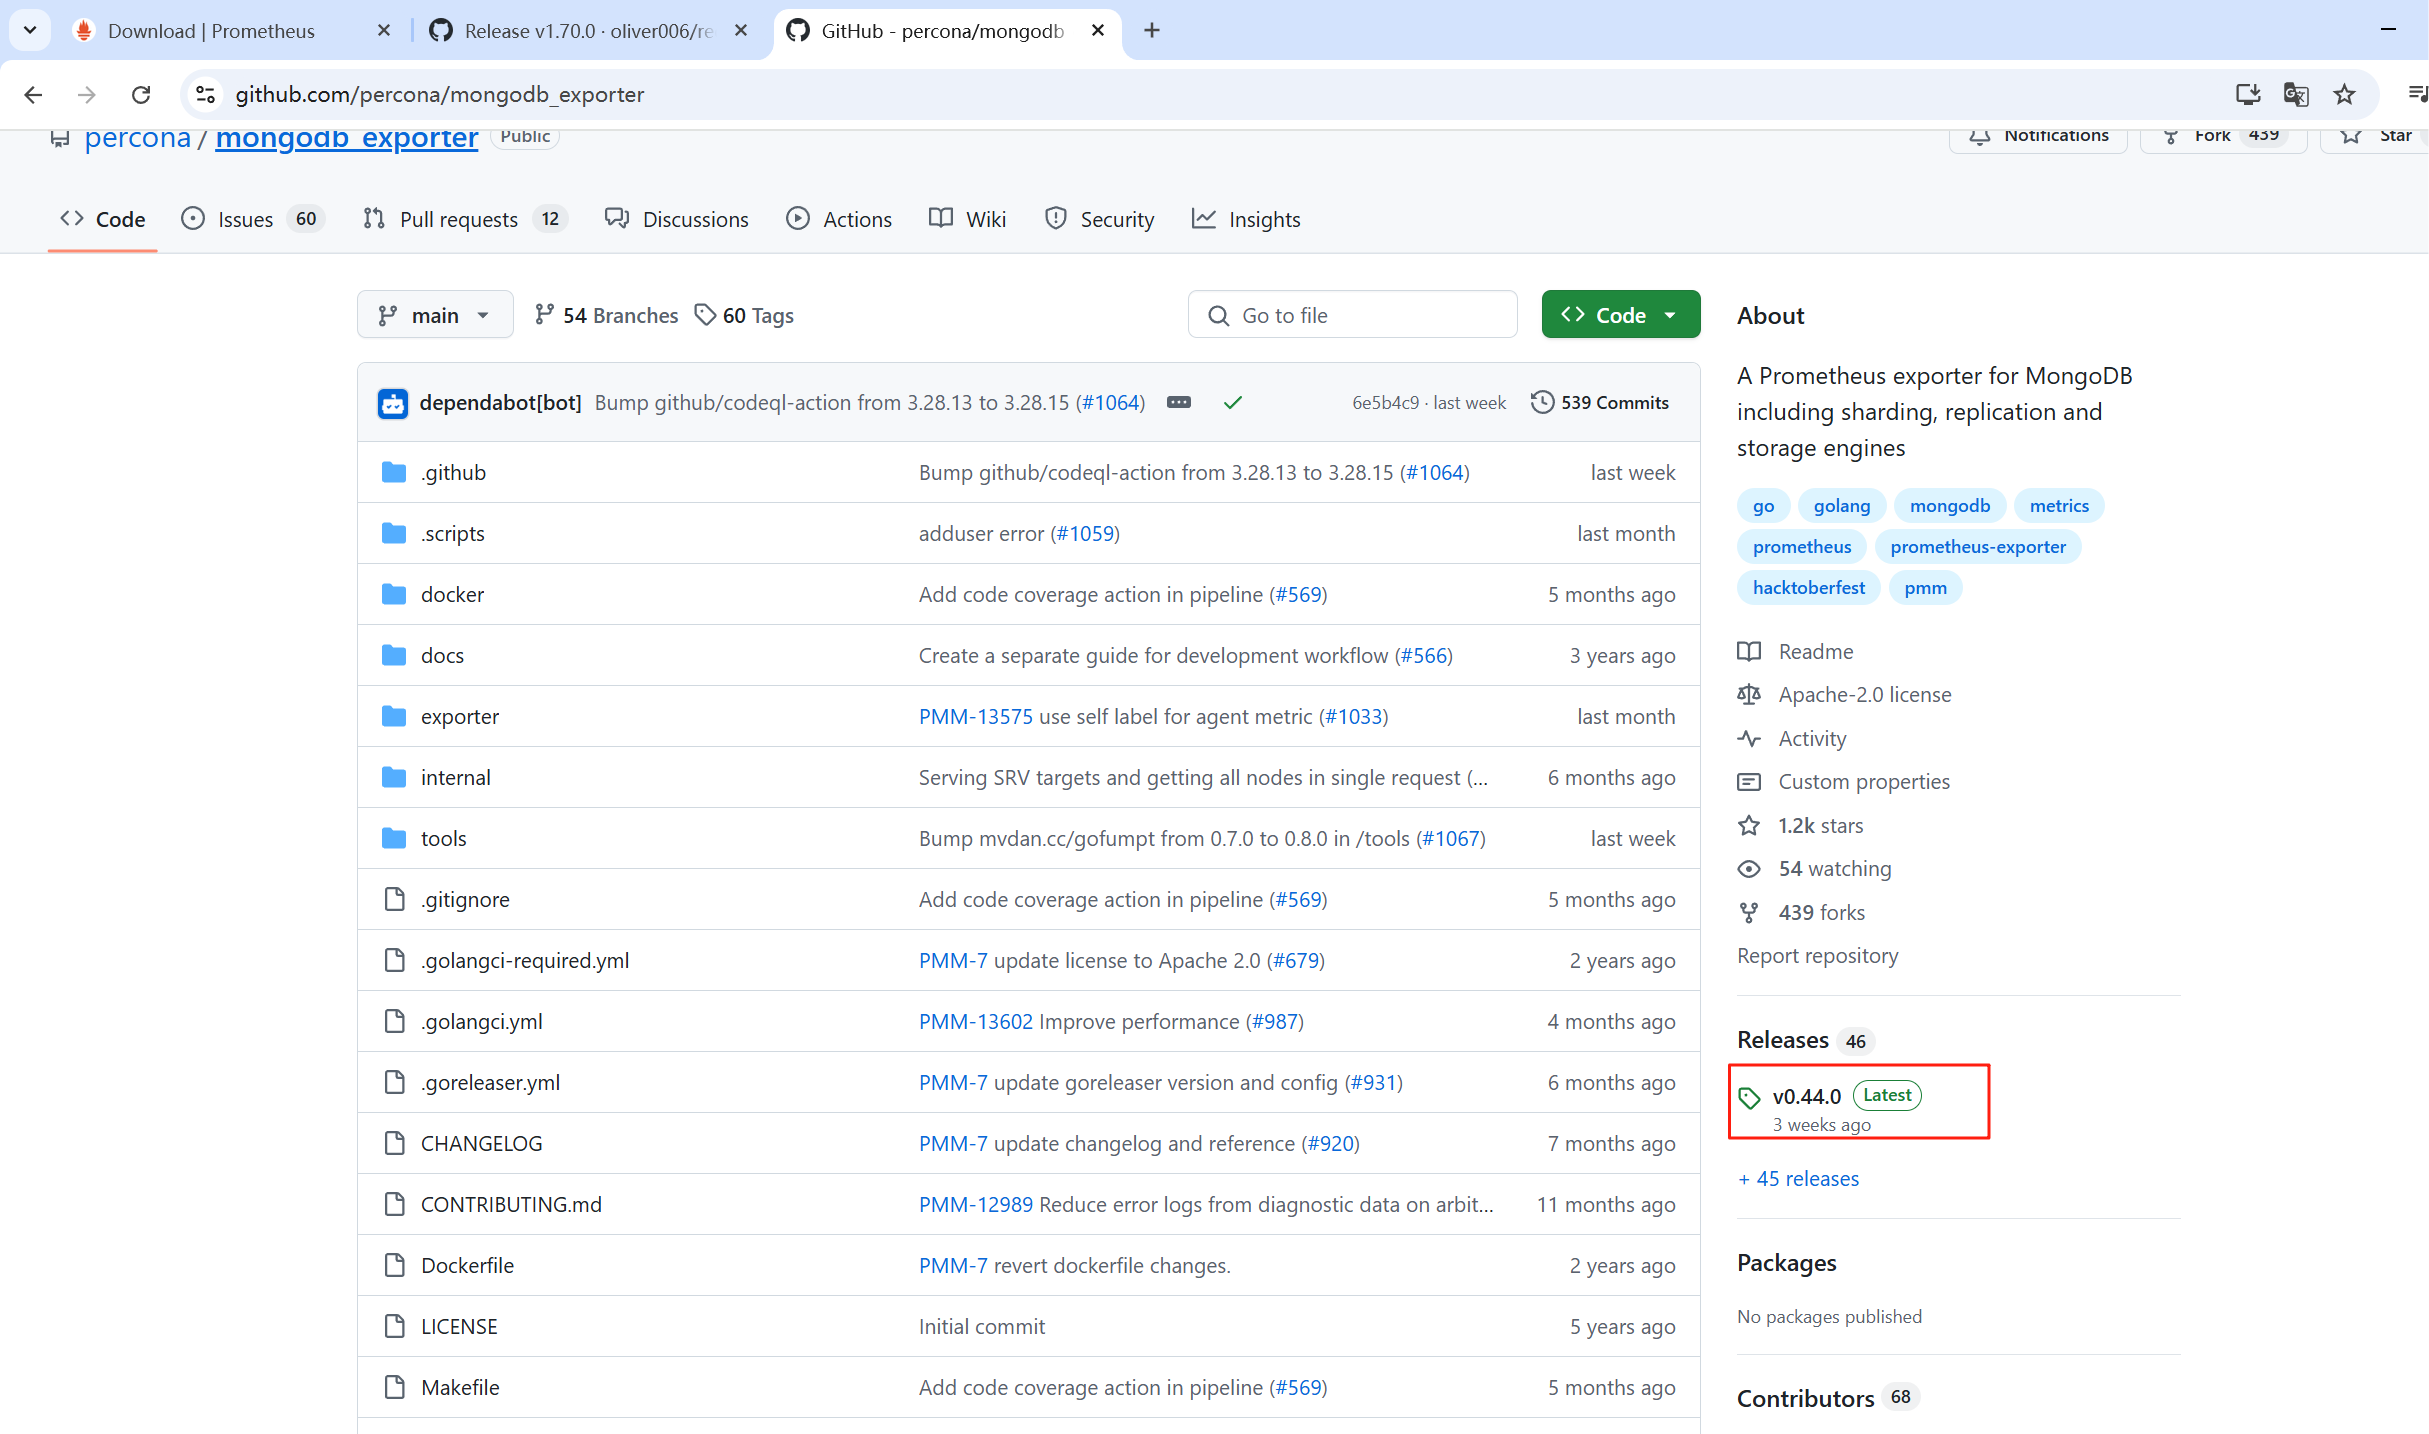Screen dimensions: 2429x1434
Task: Click the green checkmark commit status icon
Action: [x=1233, y=402]
